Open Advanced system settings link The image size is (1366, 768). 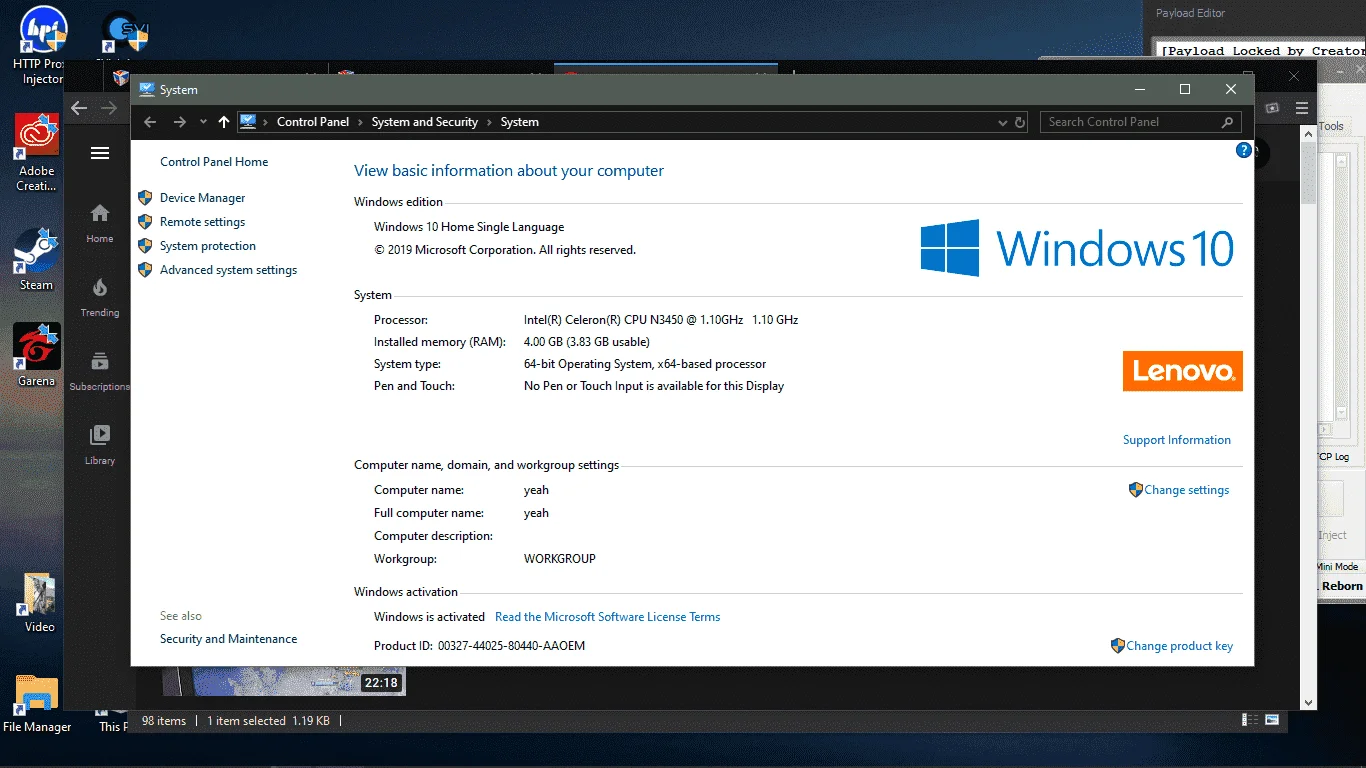(x=228, y=270)
